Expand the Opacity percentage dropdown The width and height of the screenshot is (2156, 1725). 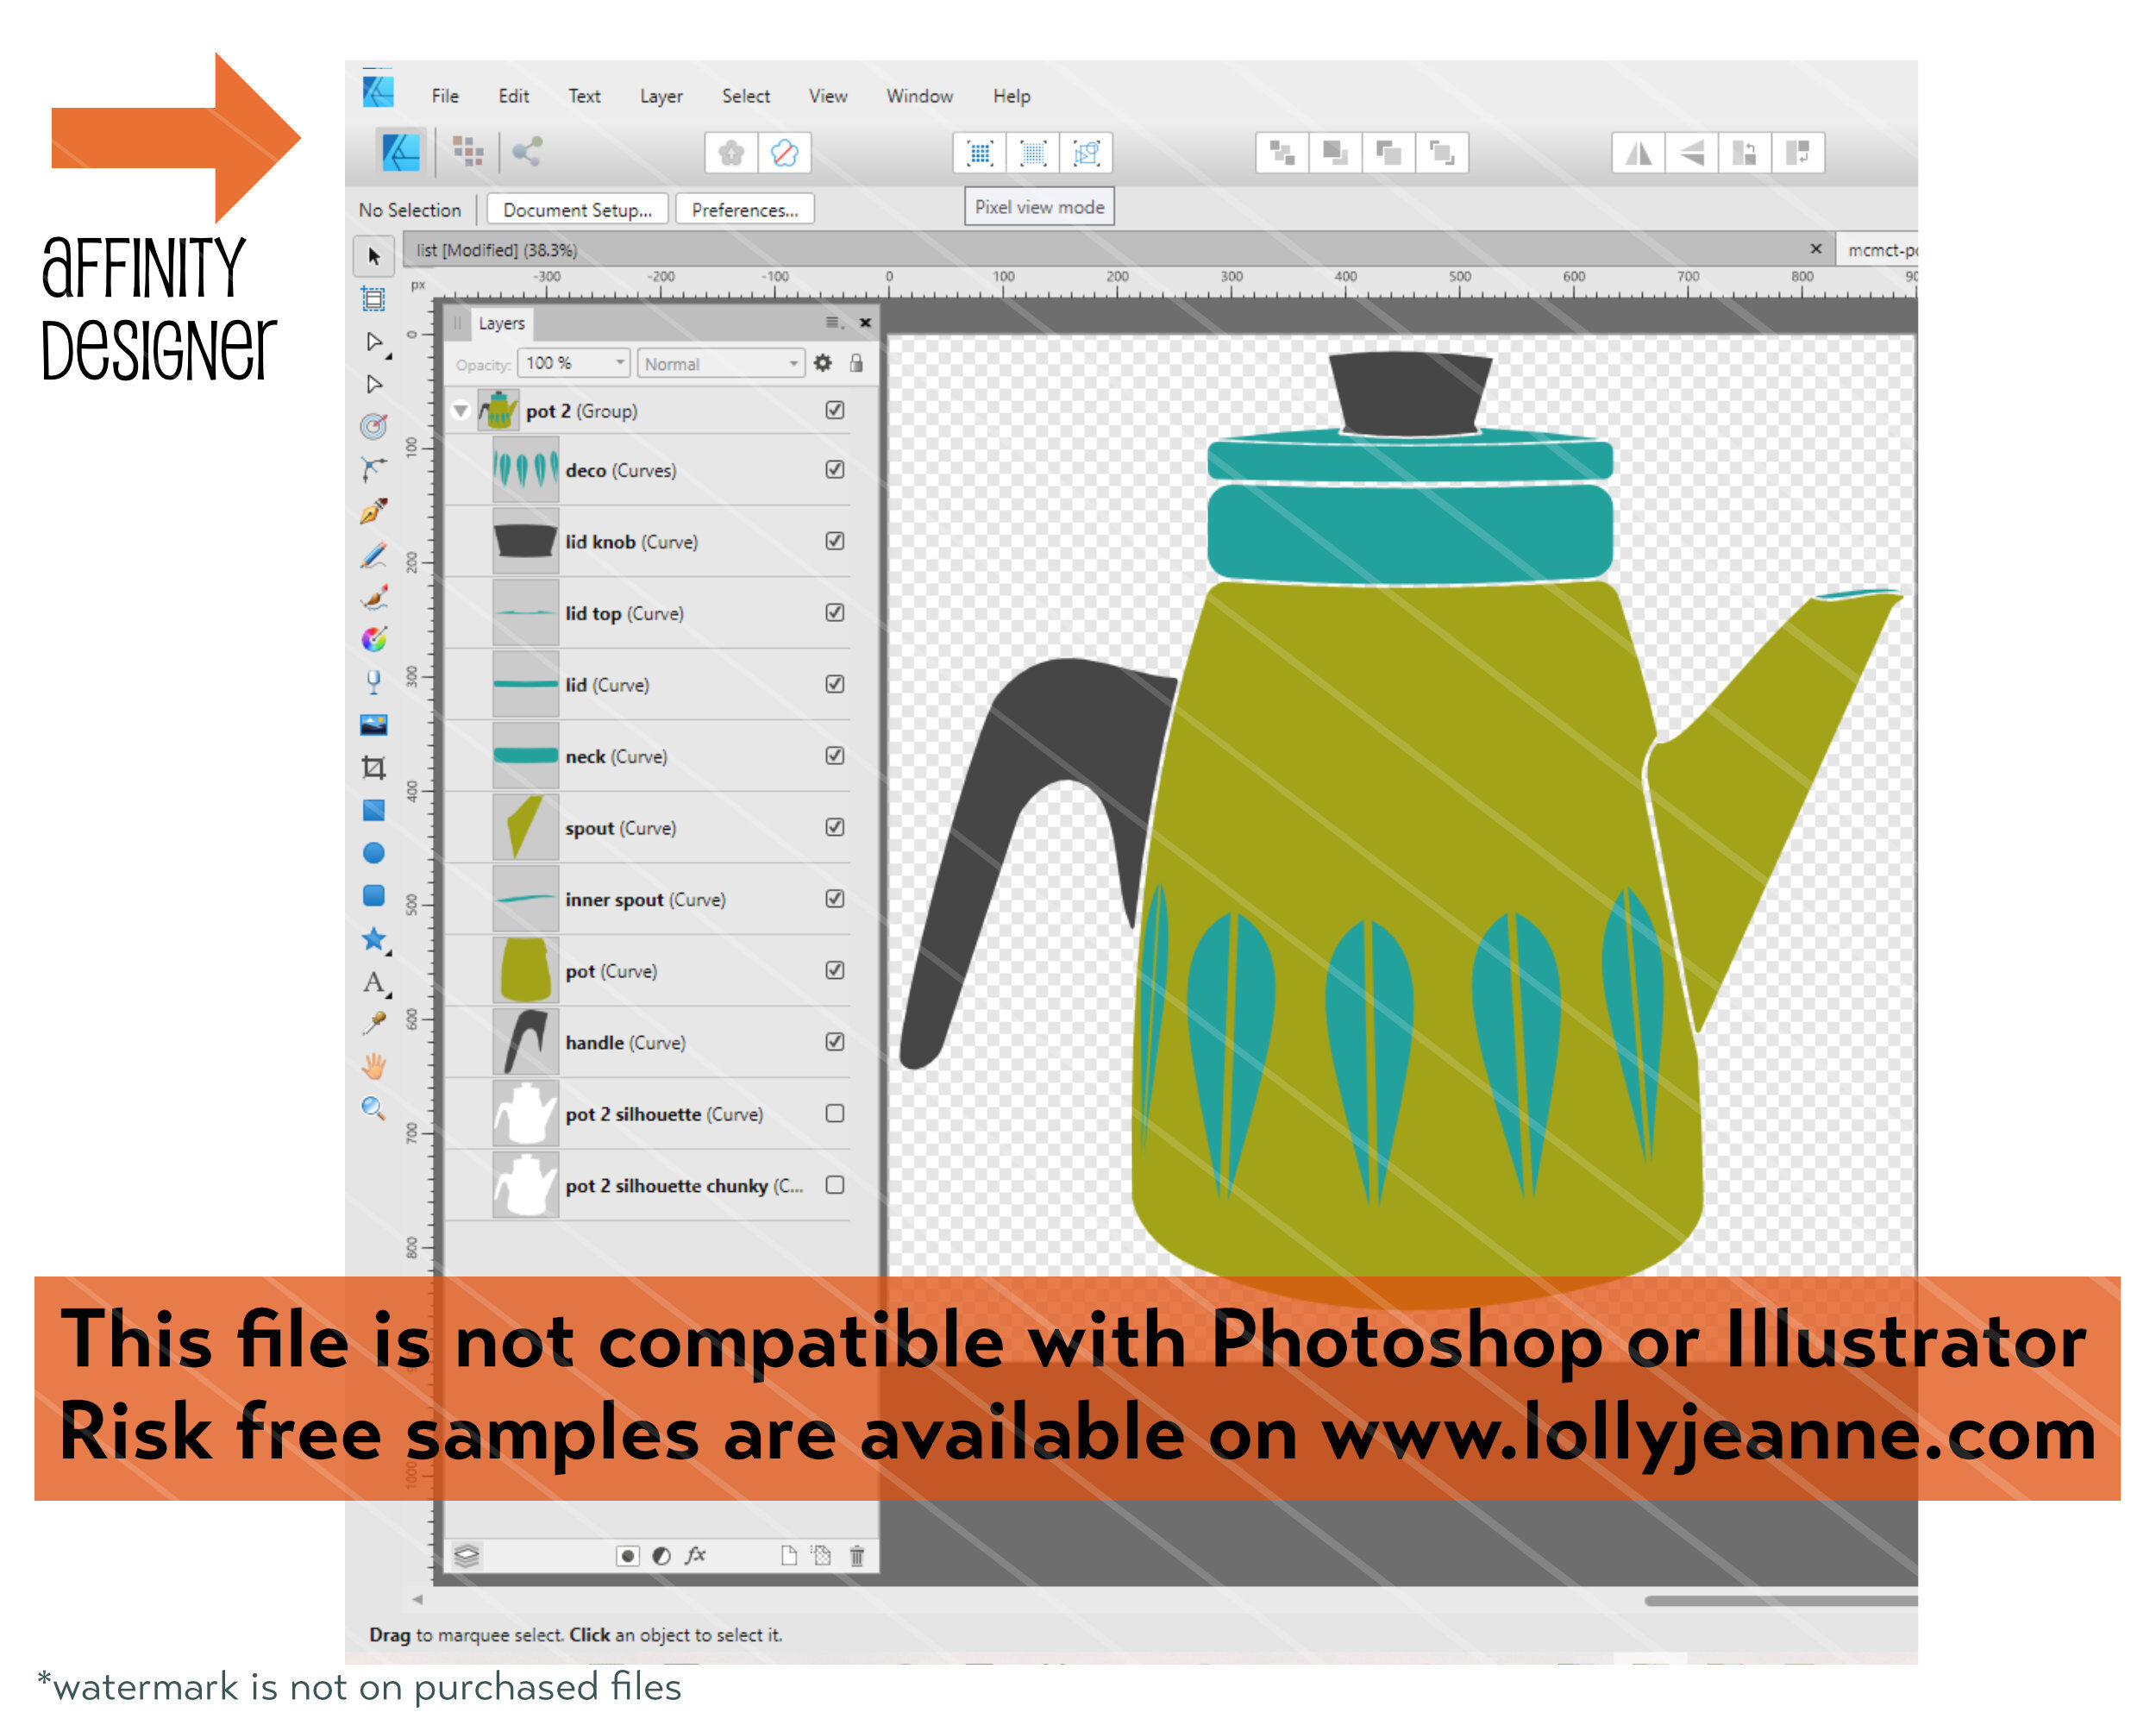pos(619,363)
